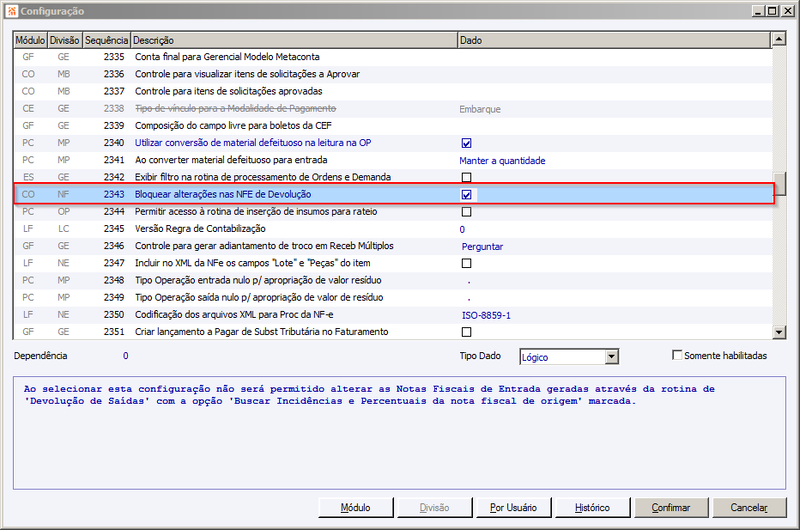Viewport: 800px width, 530px height.
Task: Click the scrollbar down arrow of the list
Action: pos(779,333)
